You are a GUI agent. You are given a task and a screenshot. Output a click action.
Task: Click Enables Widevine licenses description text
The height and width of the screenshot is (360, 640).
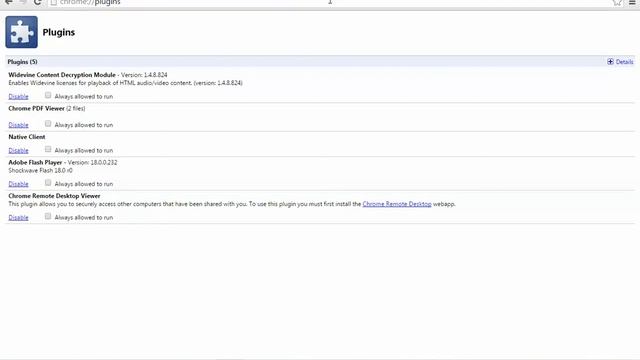(125, 83)
